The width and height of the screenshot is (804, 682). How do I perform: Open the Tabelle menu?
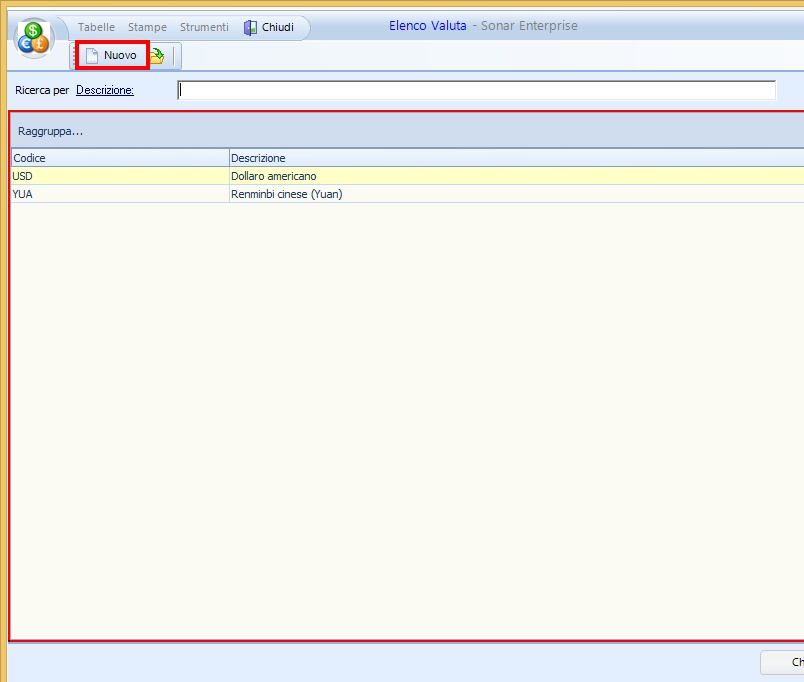pyautogui.click(x=96, y=27)
